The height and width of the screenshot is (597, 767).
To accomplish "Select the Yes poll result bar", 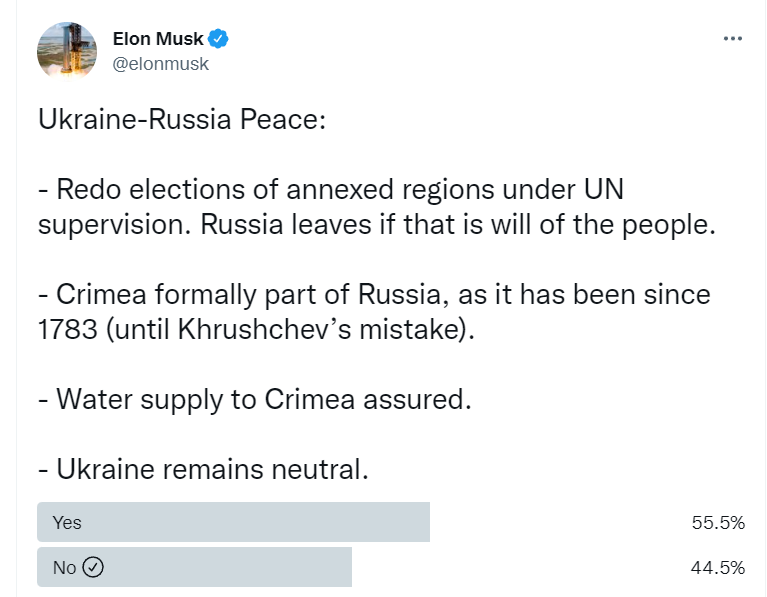I will coord(233,522).
